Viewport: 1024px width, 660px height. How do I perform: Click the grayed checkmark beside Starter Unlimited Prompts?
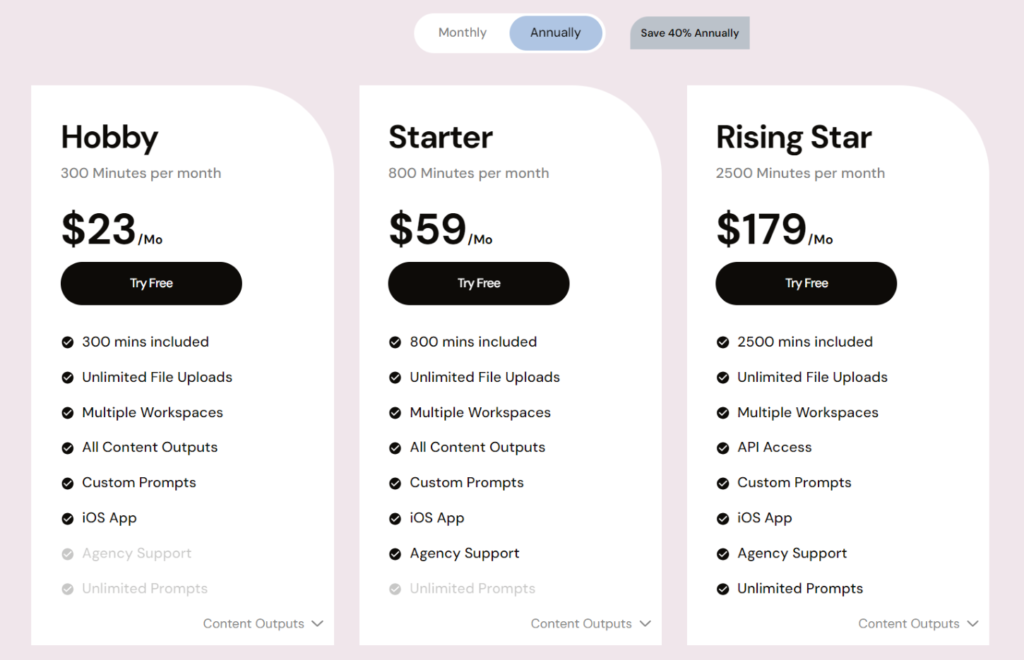395,589
